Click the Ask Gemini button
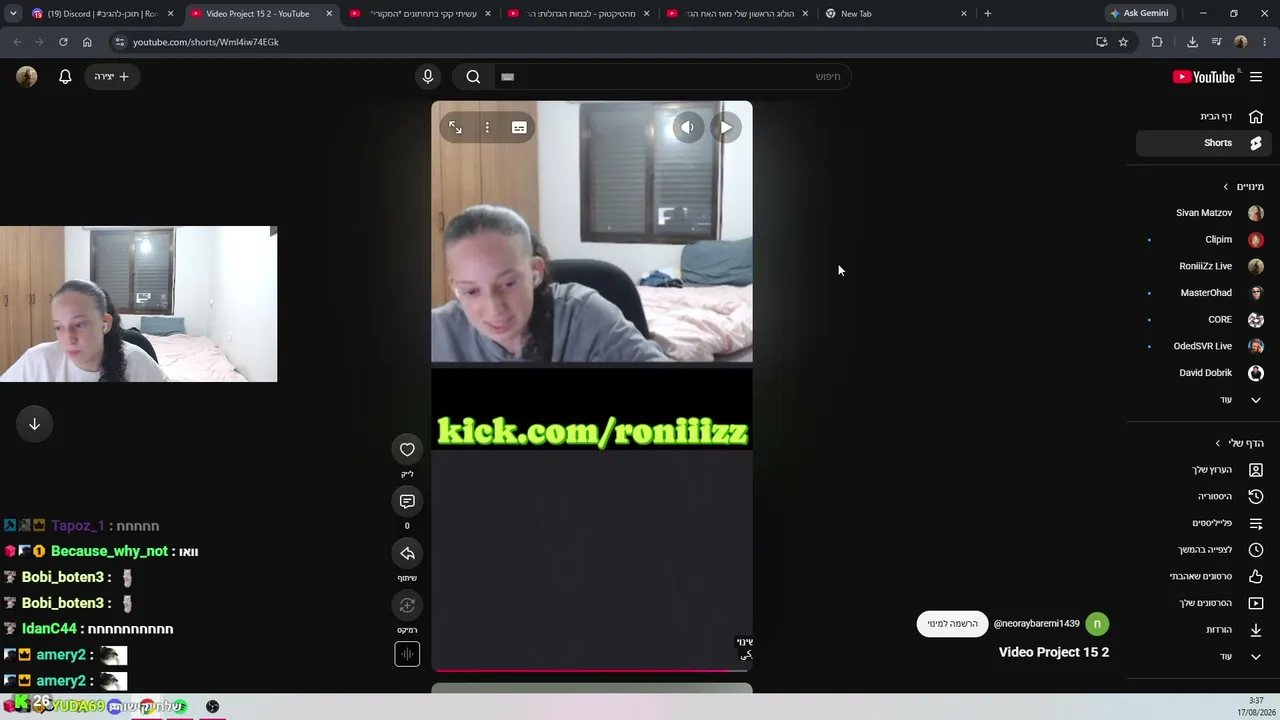This screenshot has width=1280, height=720. coord(1139,14)
